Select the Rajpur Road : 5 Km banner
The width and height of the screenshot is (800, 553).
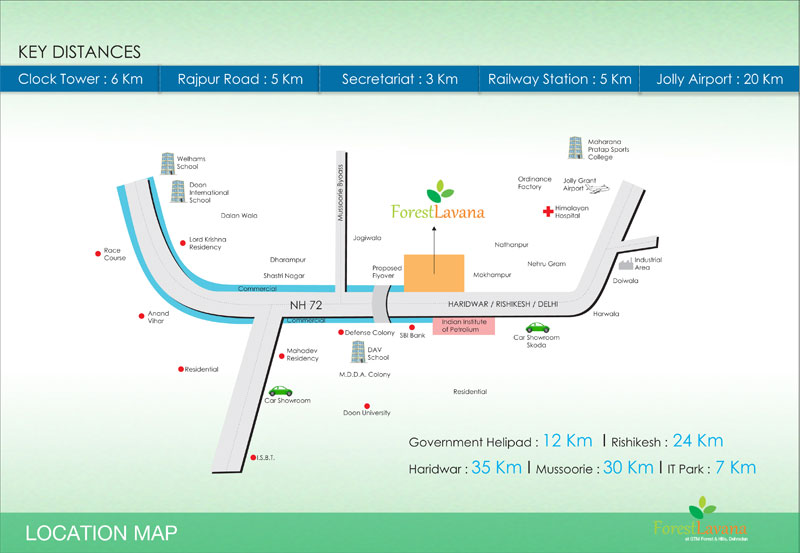(240, 79)
